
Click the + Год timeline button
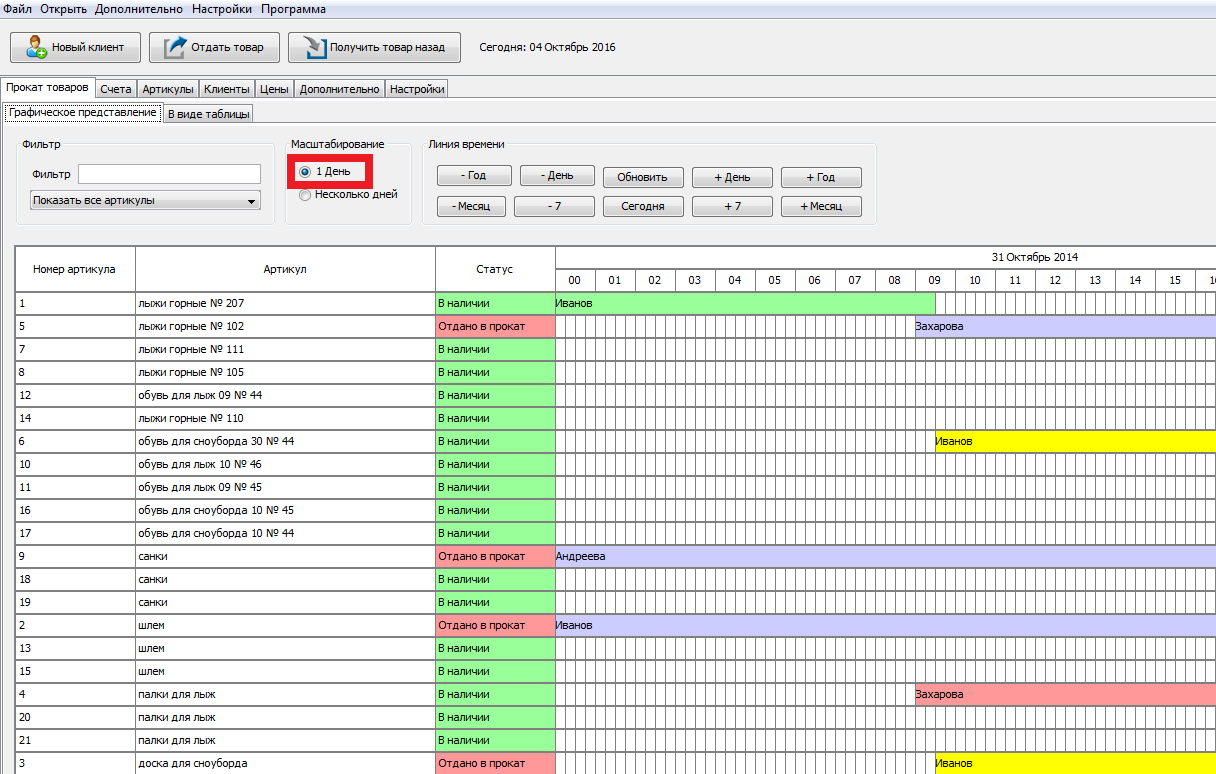(821, 177)
